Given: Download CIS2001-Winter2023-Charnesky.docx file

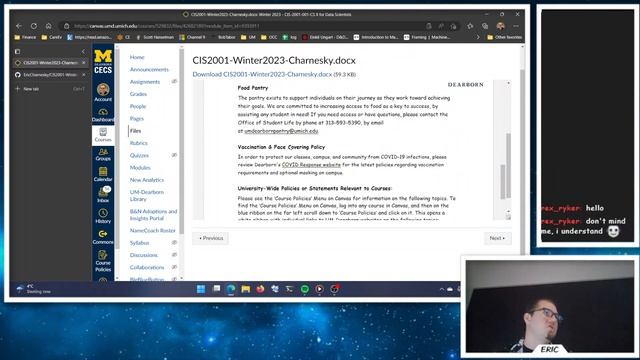Looking at the screenshot, I should (x=262, y=74).
